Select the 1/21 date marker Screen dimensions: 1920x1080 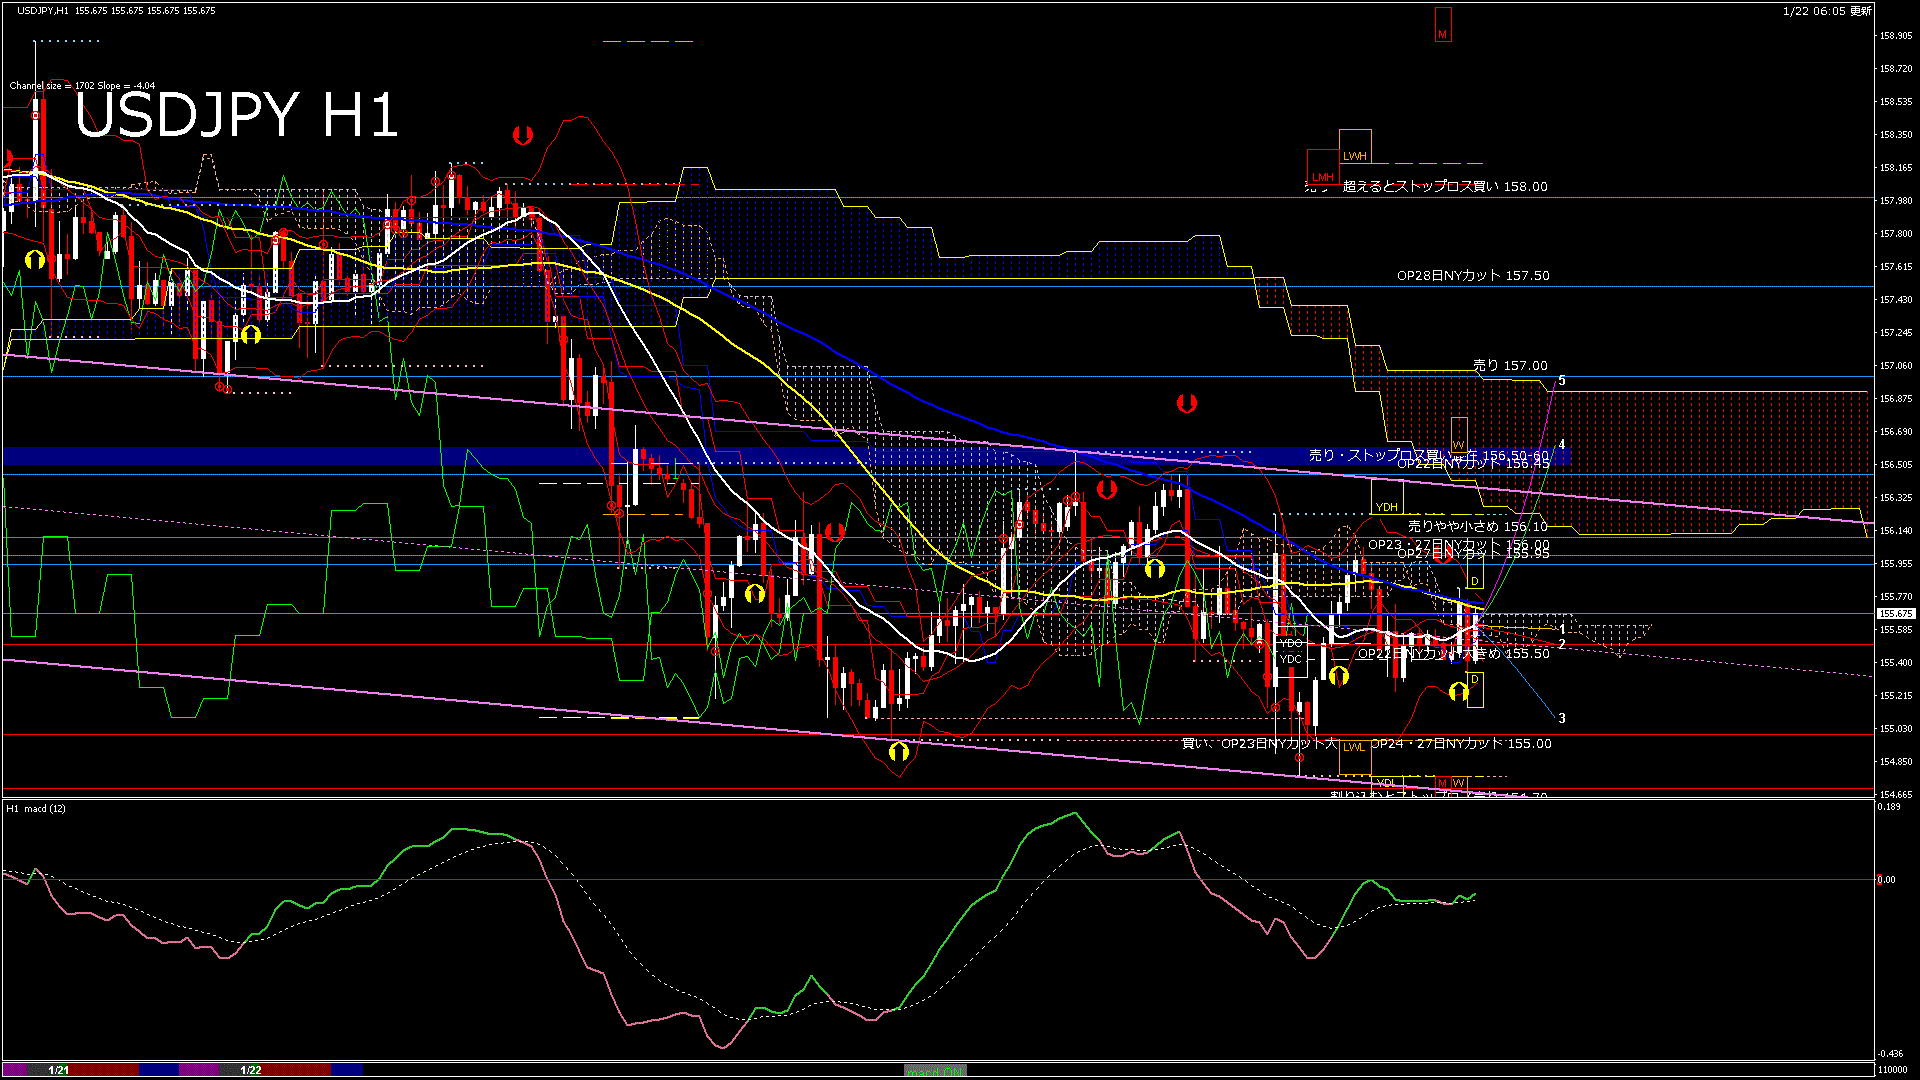(59, 1070)
